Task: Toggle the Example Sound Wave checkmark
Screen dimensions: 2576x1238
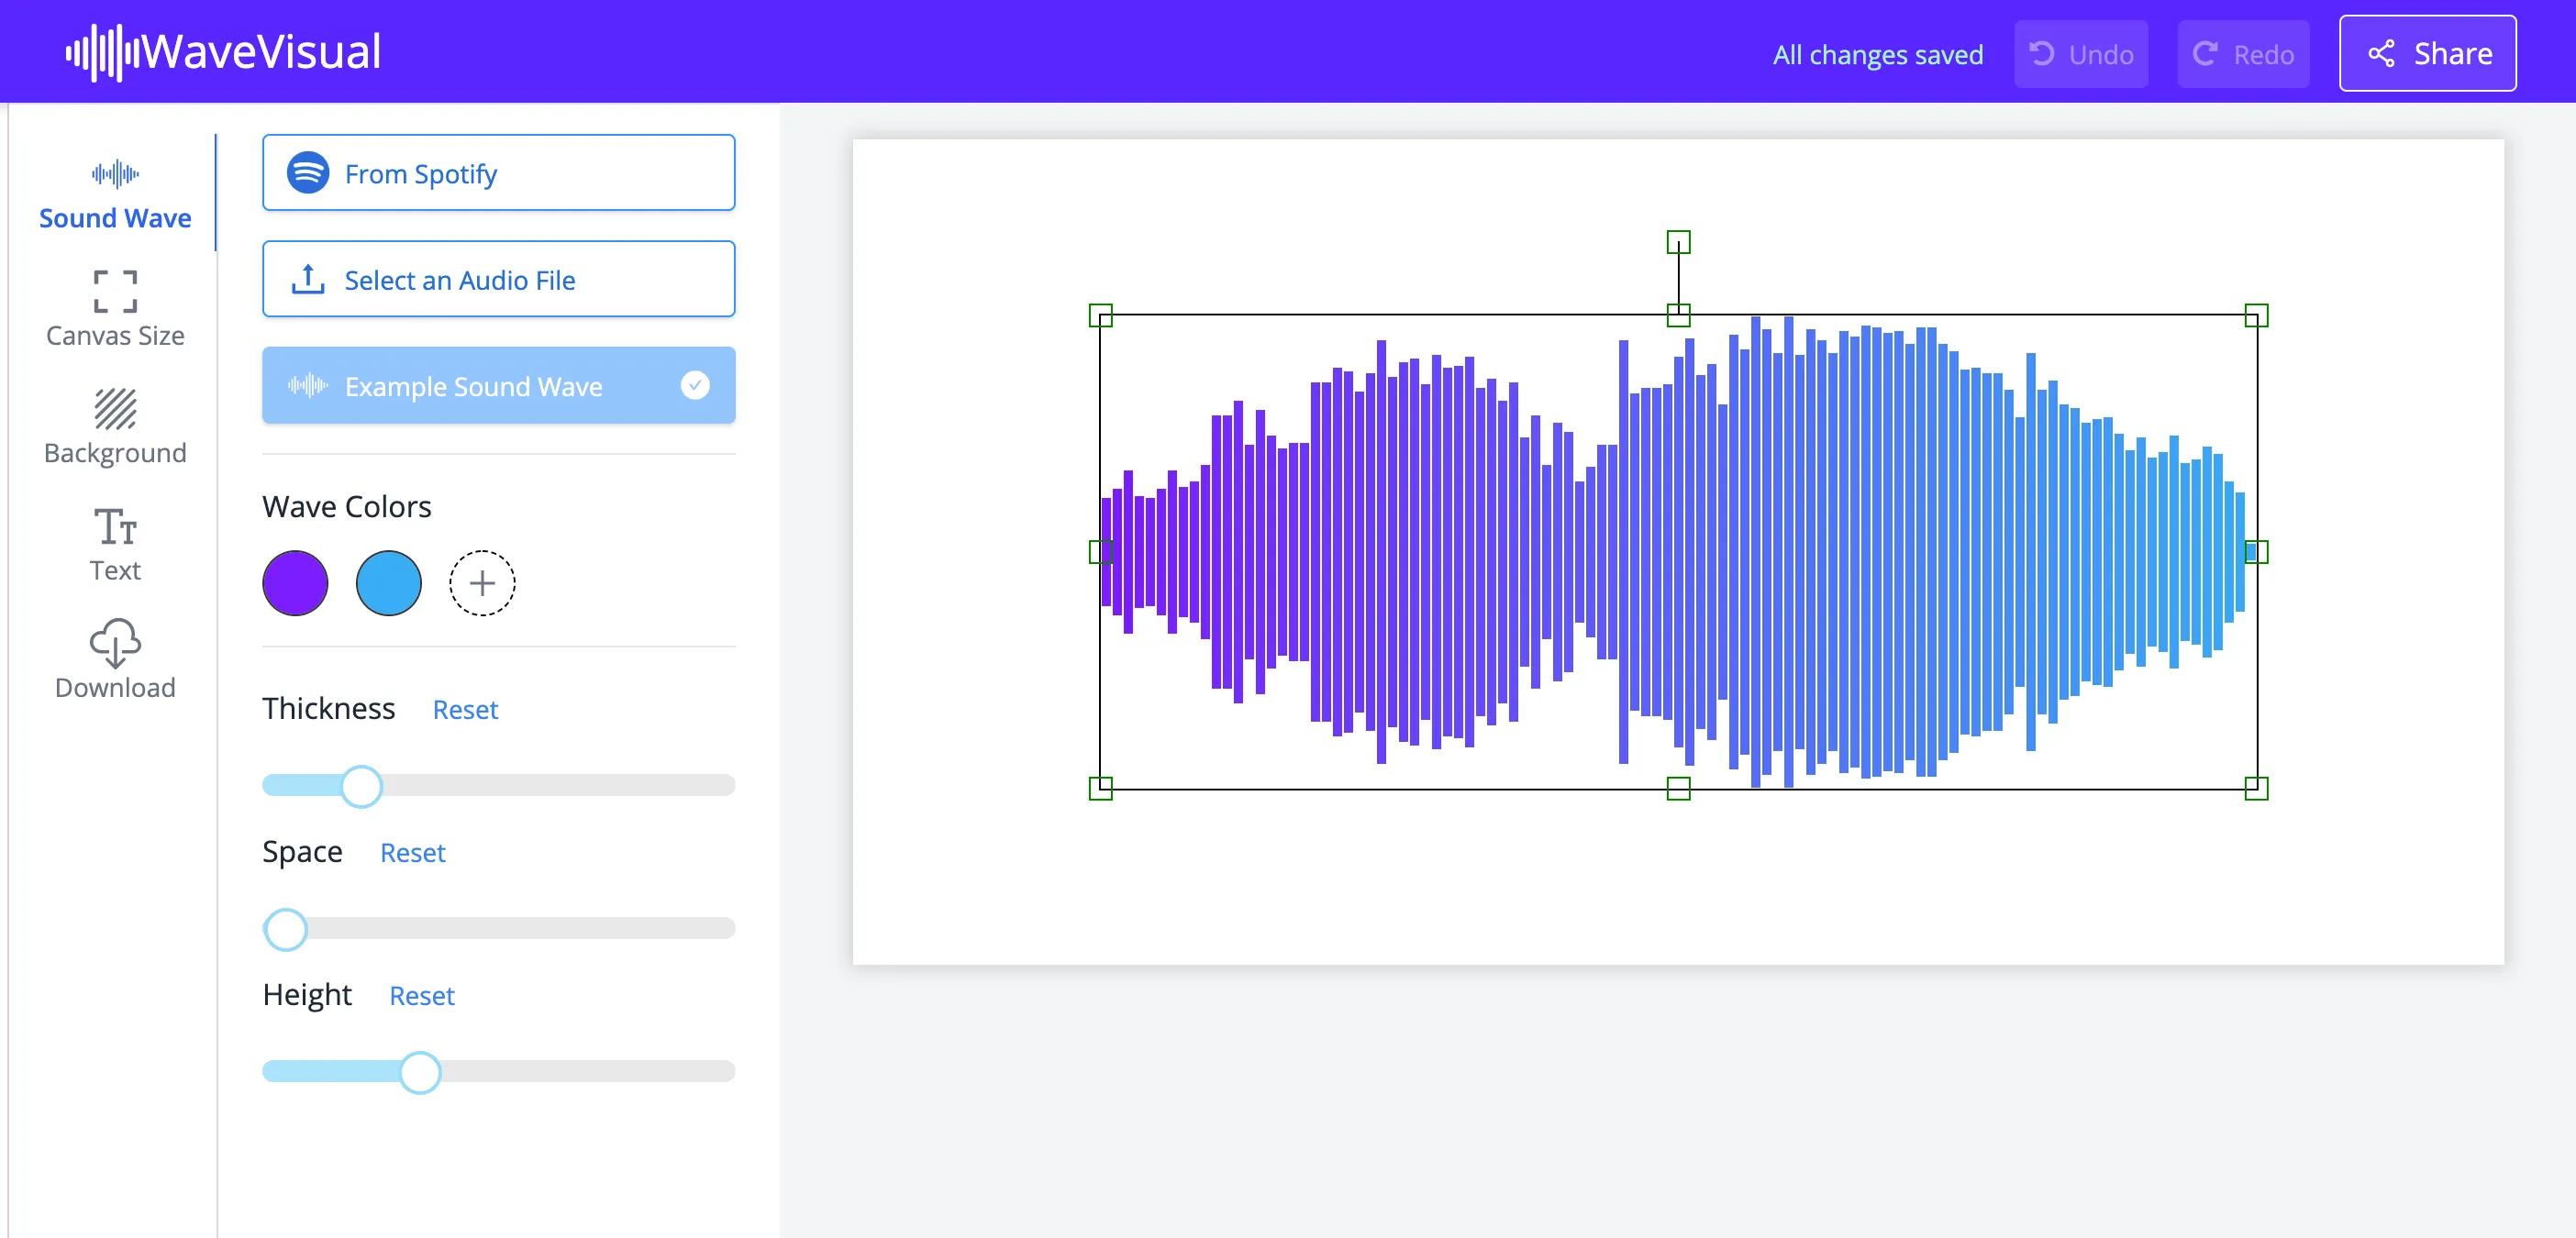Action: pyautogui.click(x=695, y=385)
